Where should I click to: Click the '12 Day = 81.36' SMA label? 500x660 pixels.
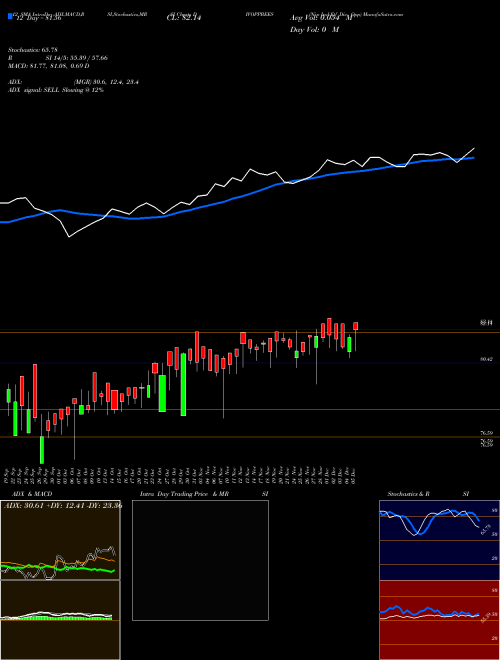37,18
